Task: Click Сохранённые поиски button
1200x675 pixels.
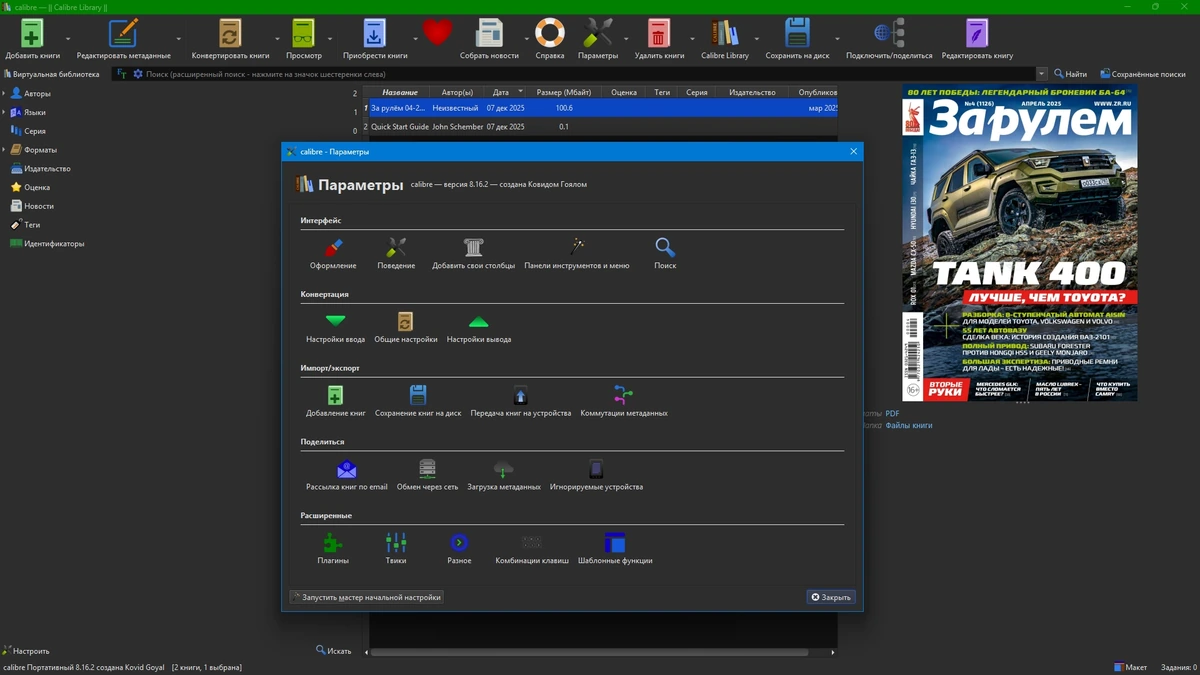Action: point(1143,74)
